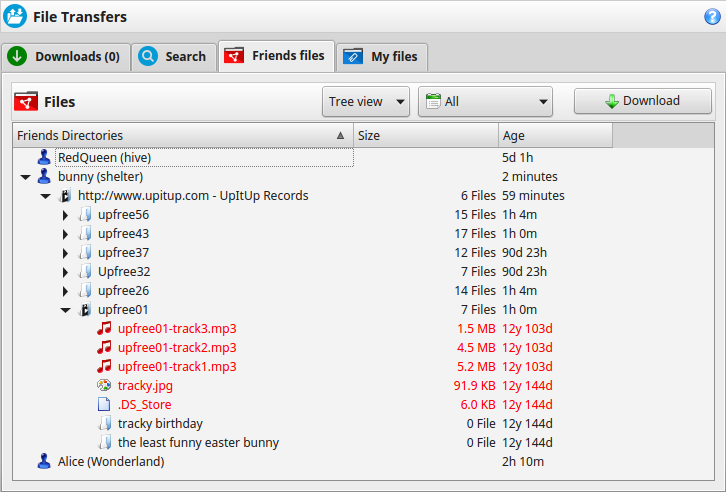The image size is (726, 492).
Task: Click the 15 Files size cell
Action: point(475,214)
